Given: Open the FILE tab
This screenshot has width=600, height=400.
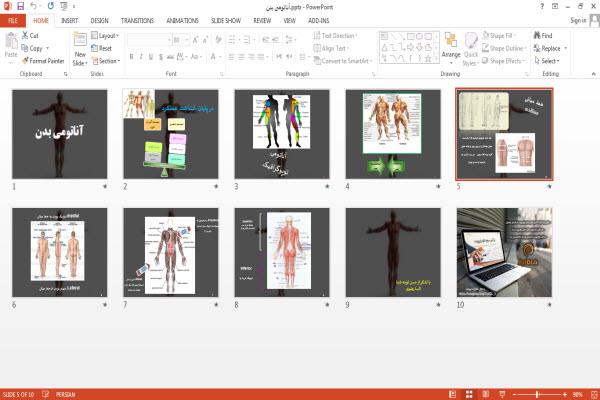Looking at the screenshot, I should [13, 21].
